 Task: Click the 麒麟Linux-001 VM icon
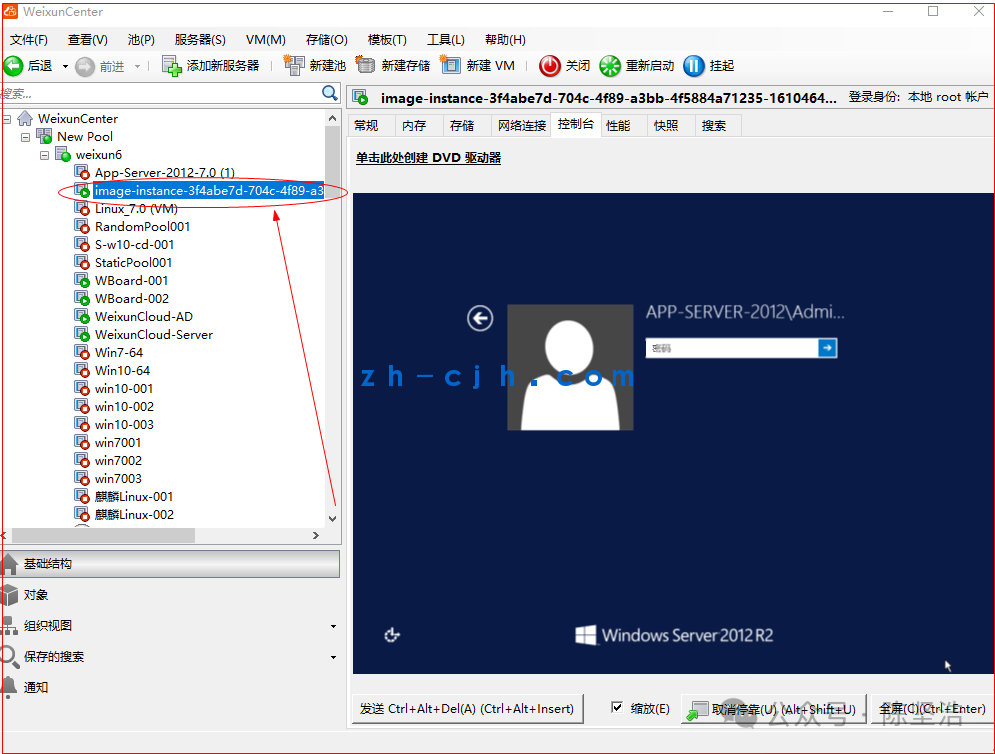pos(82,496)
